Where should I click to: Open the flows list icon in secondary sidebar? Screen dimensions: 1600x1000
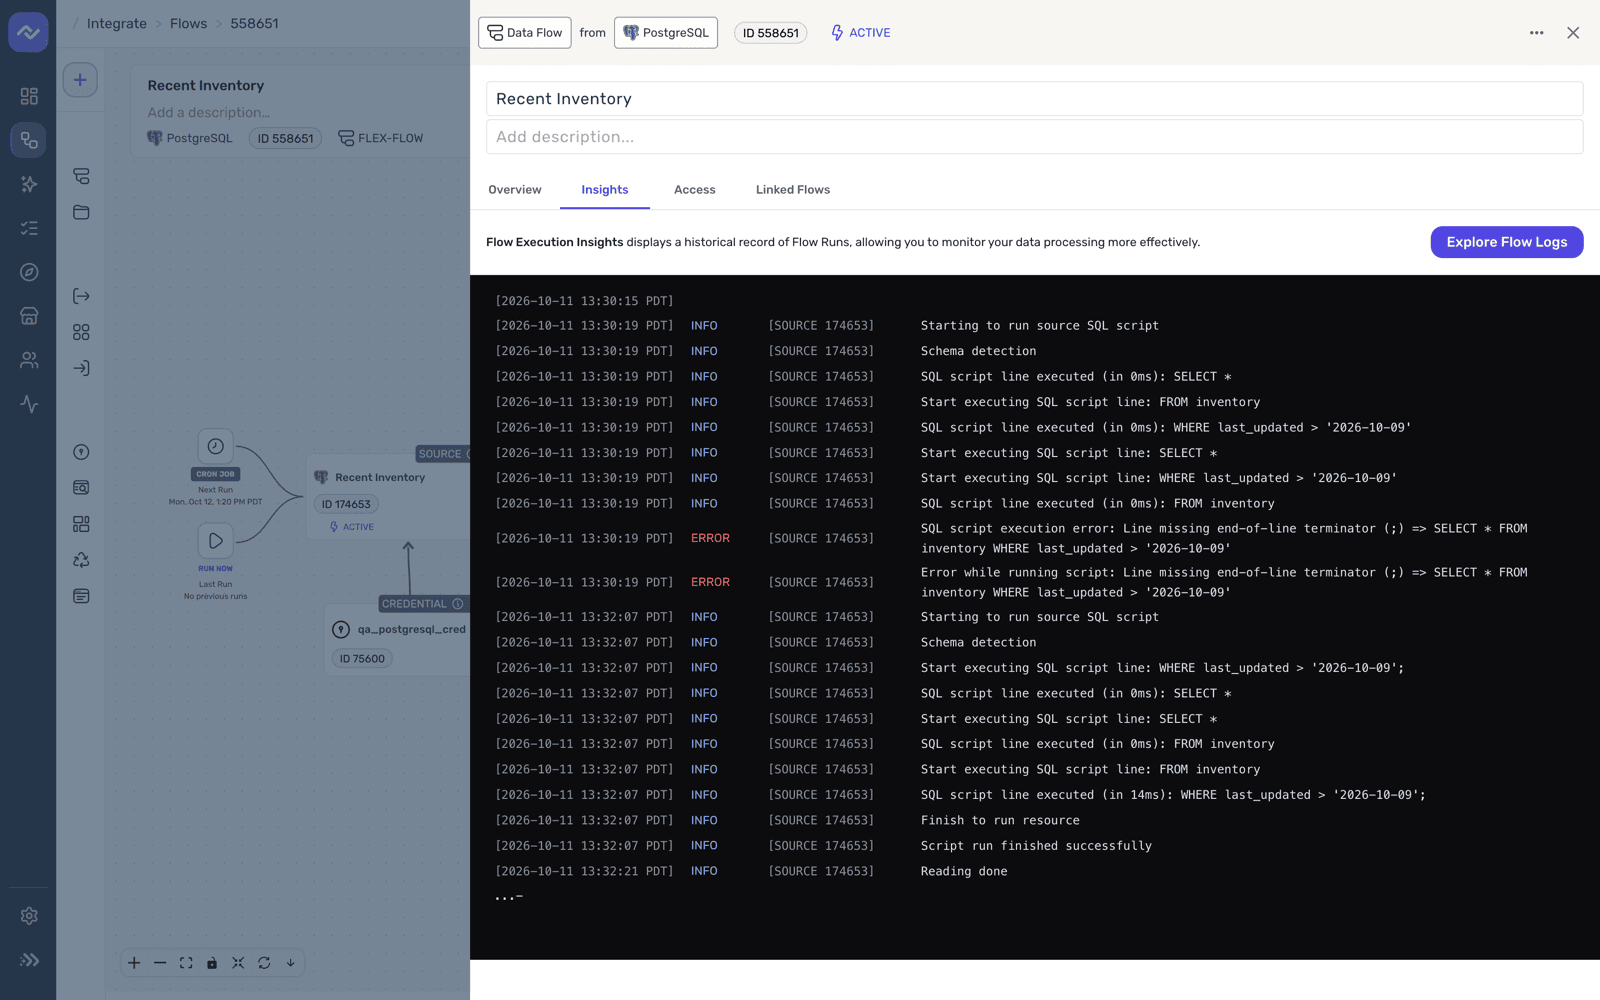click(81, 176)
